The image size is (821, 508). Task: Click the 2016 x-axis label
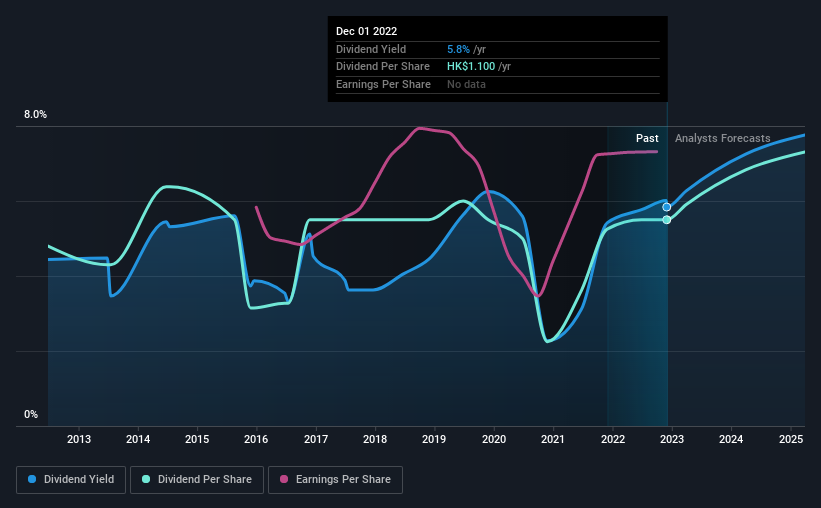(x=256, y=439)
